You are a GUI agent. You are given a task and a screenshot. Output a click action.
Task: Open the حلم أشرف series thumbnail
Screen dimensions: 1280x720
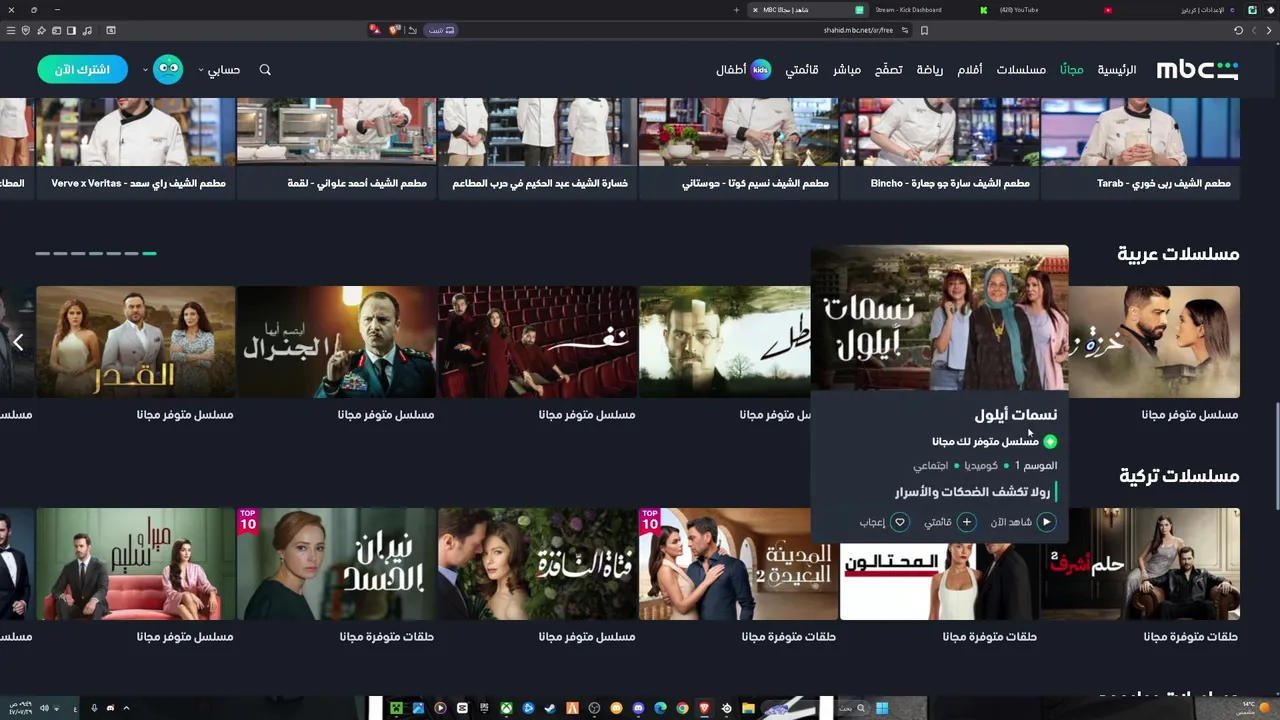(1140, 564)
